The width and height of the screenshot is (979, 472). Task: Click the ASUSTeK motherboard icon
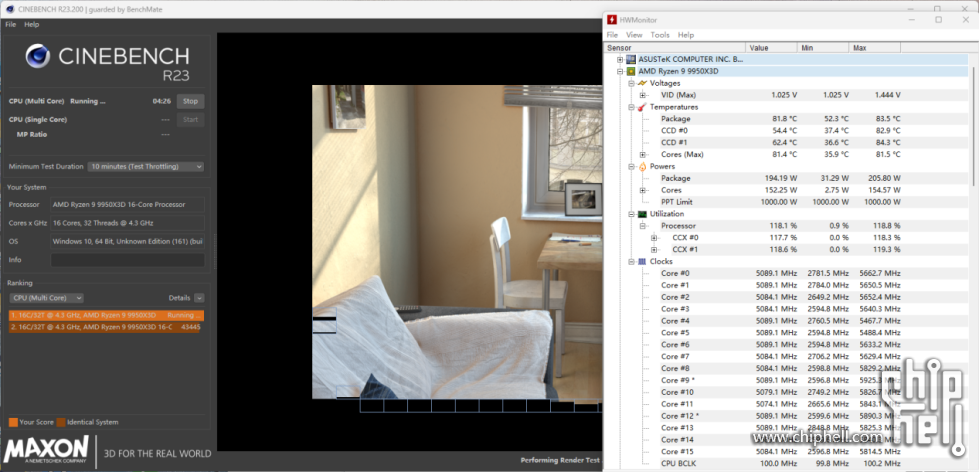coord(630,59)
